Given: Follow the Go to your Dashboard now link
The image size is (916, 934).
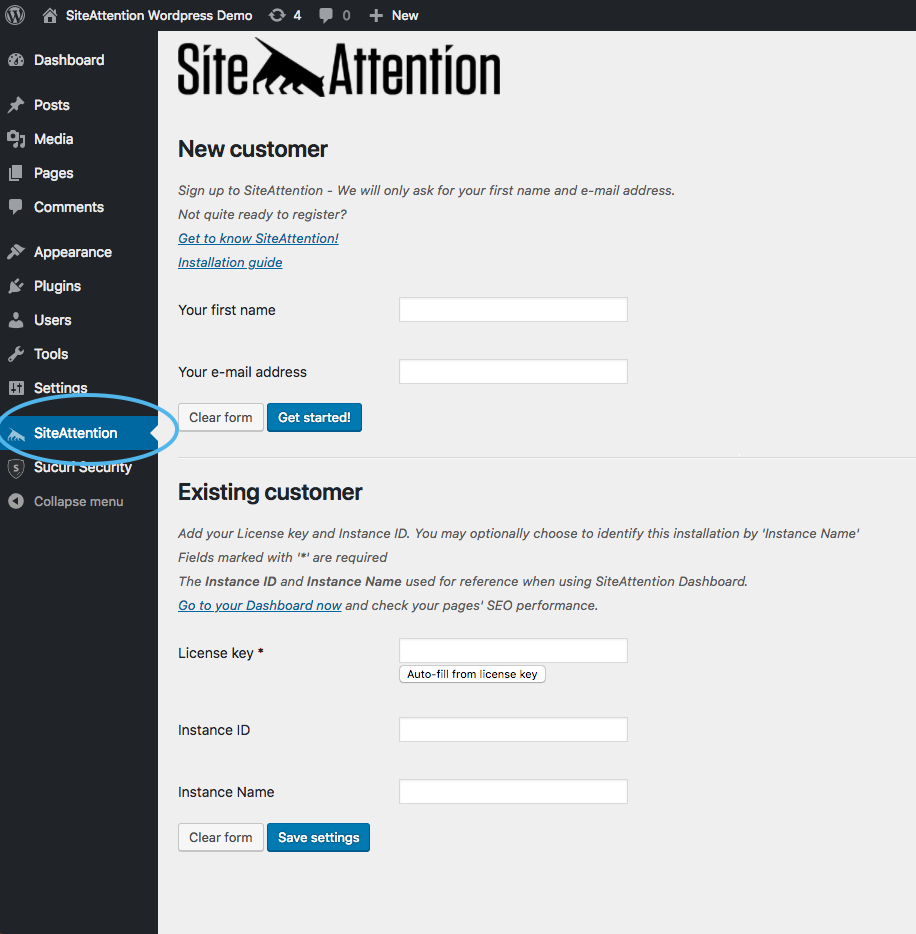Looking at the screenshot, I should click(x=260, y=605).
